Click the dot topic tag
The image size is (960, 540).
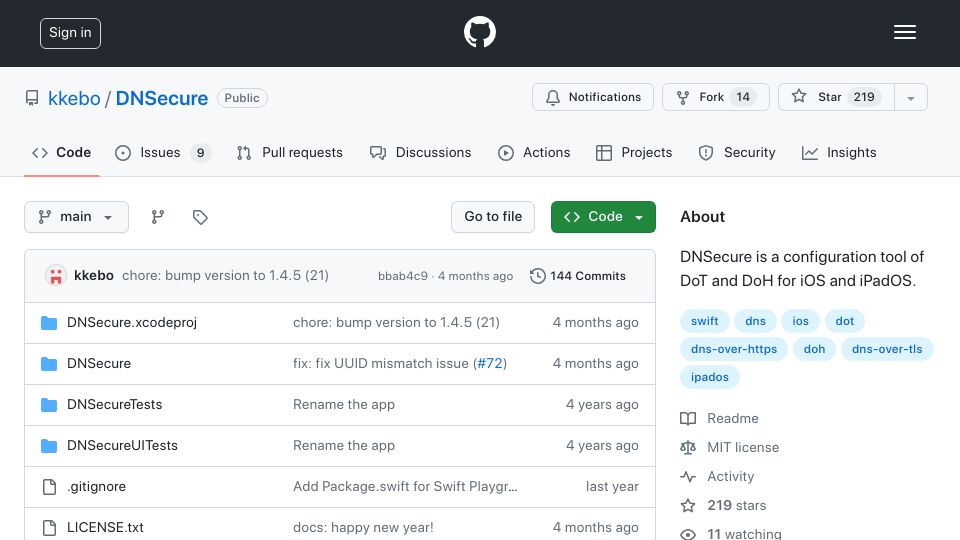(x=844, y=321)
